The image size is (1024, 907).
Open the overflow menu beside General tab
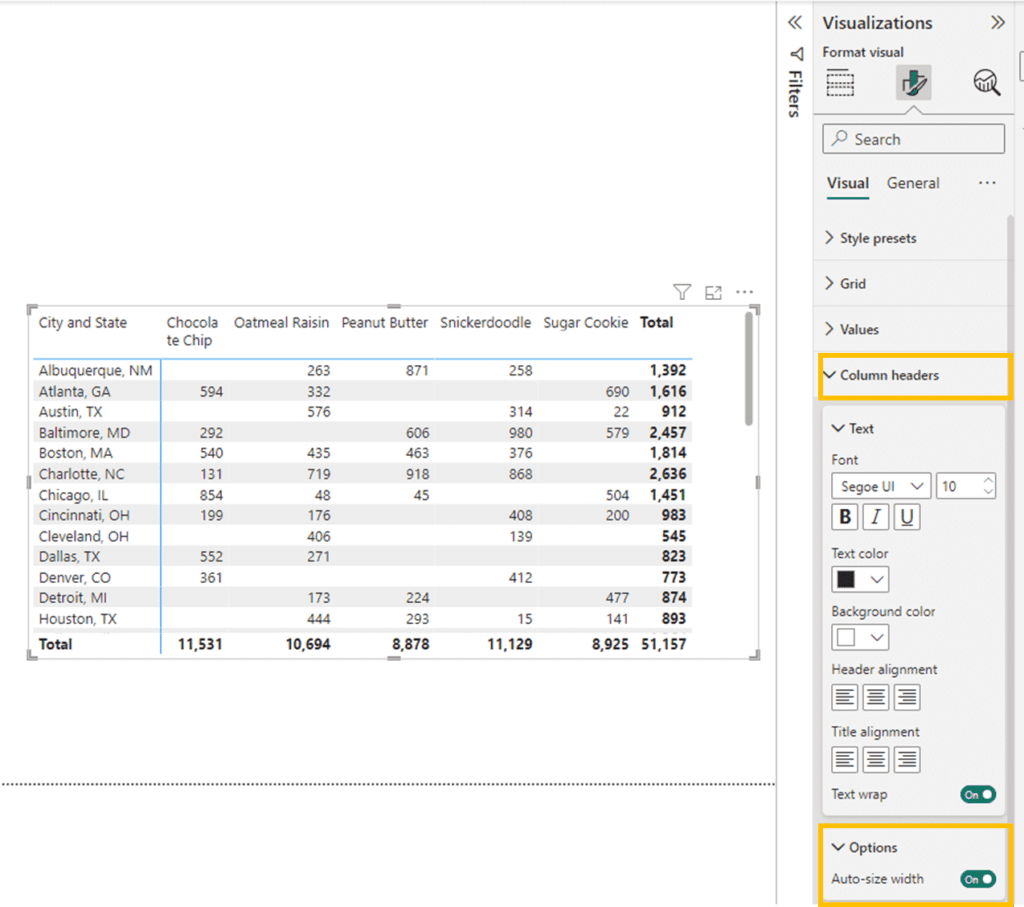pos(987,183)
